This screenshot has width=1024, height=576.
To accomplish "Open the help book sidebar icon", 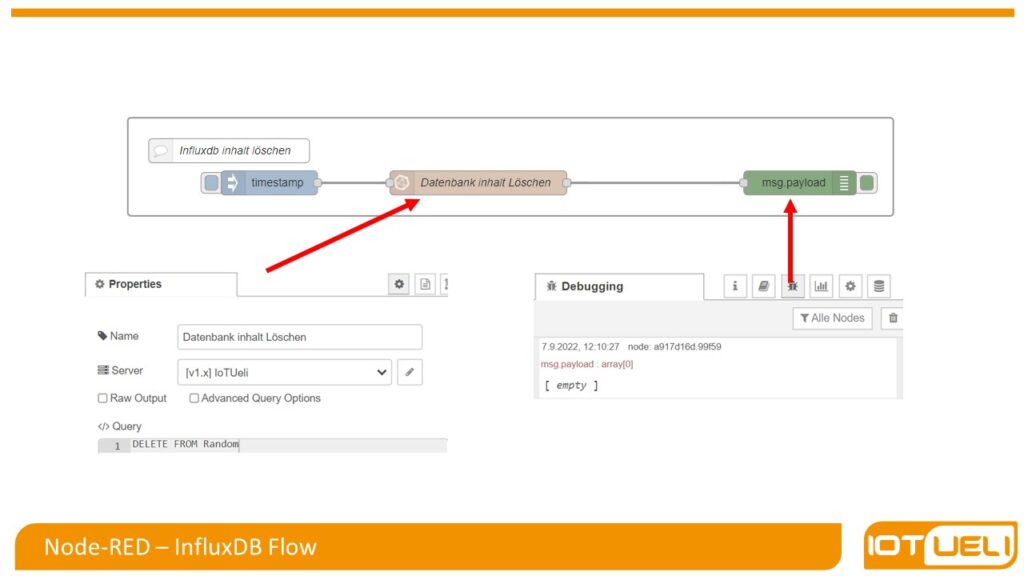I will [764, 287].
